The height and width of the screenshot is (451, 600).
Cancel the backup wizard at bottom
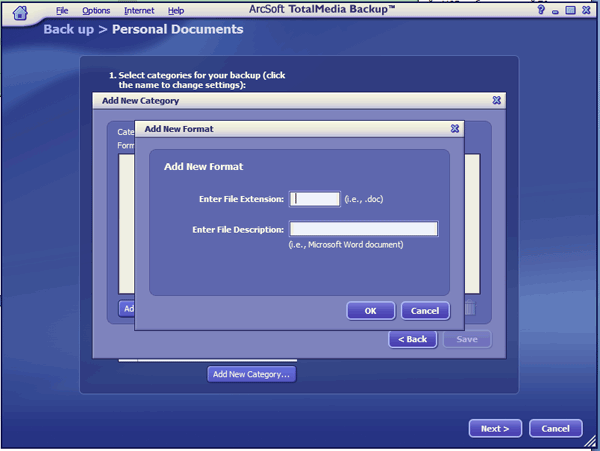pos(556,428)
